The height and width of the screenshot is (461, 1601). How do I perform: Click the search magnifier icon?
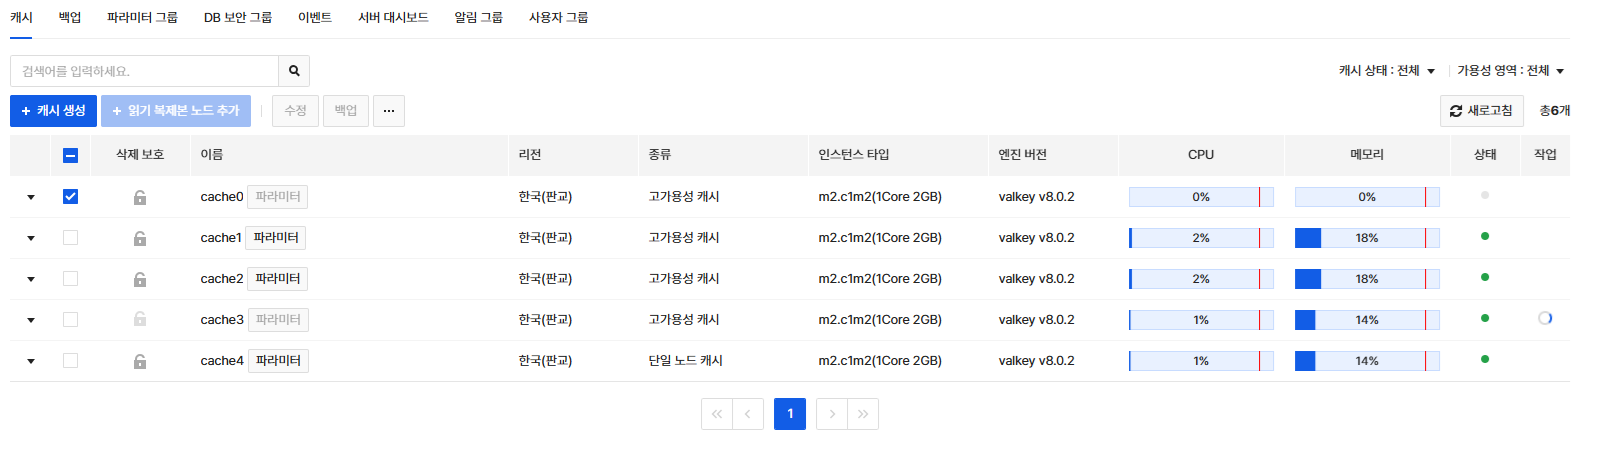[294, 71]
